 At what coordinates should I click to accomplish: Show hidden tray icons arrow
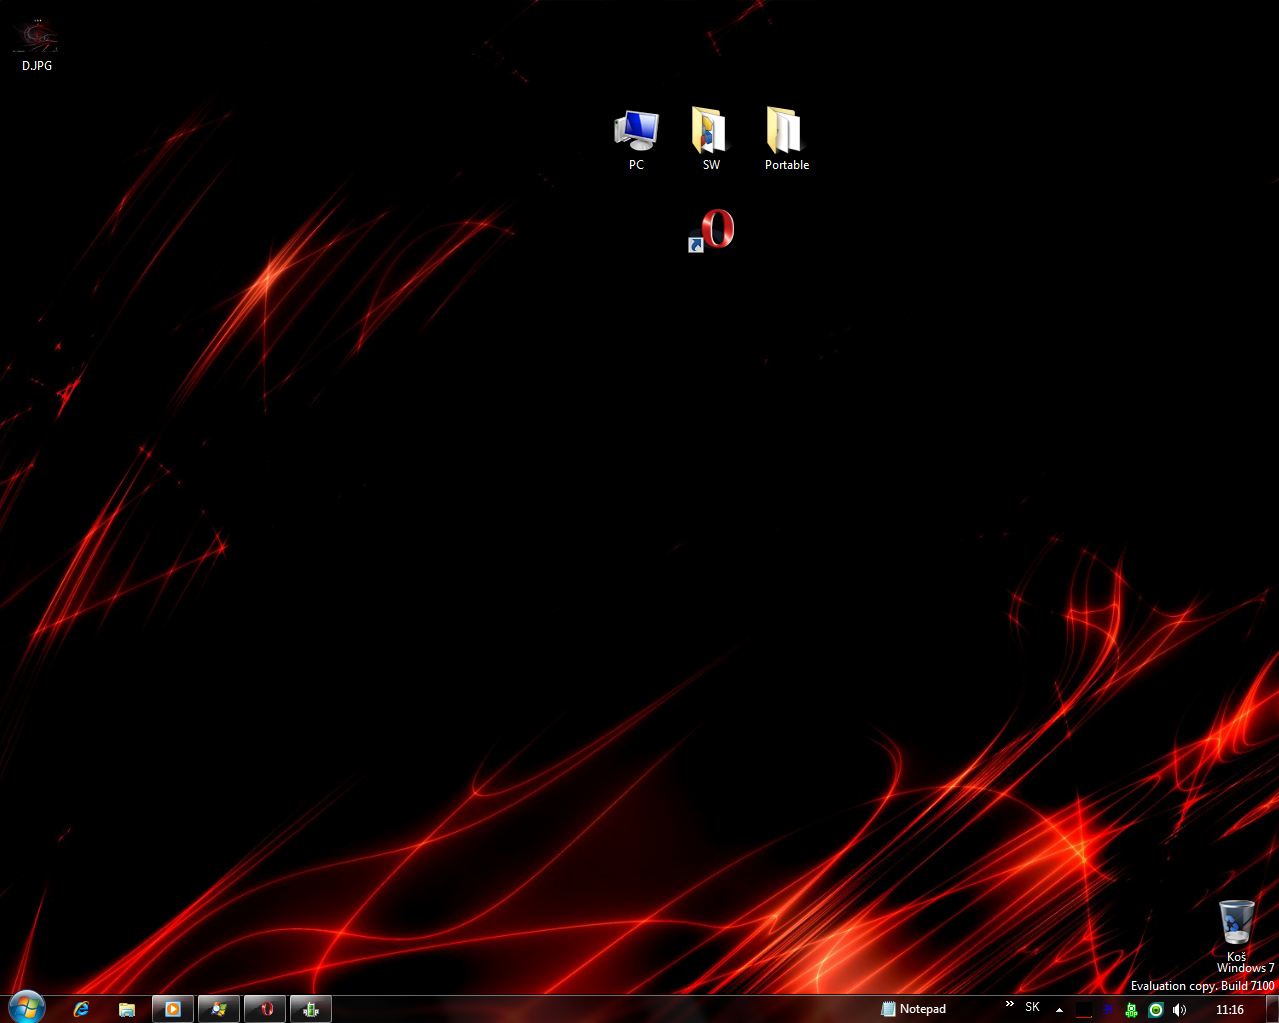[1059, 1010]
